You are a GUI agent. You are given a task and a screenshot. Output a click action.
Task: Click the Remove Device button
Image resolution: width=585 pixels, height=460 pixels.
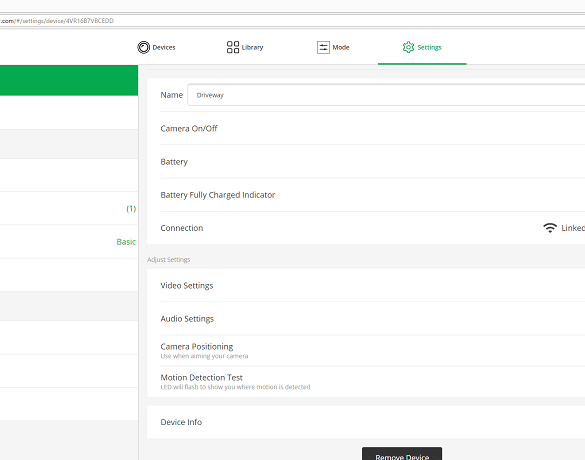(x=402, y=454)
